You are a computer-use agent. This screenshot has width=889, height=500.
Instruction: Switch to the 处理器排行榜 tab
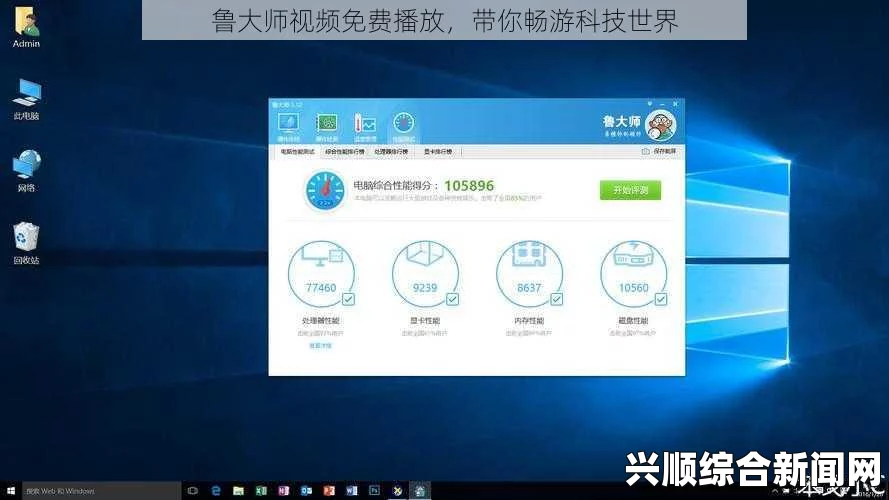click(391, 152)
